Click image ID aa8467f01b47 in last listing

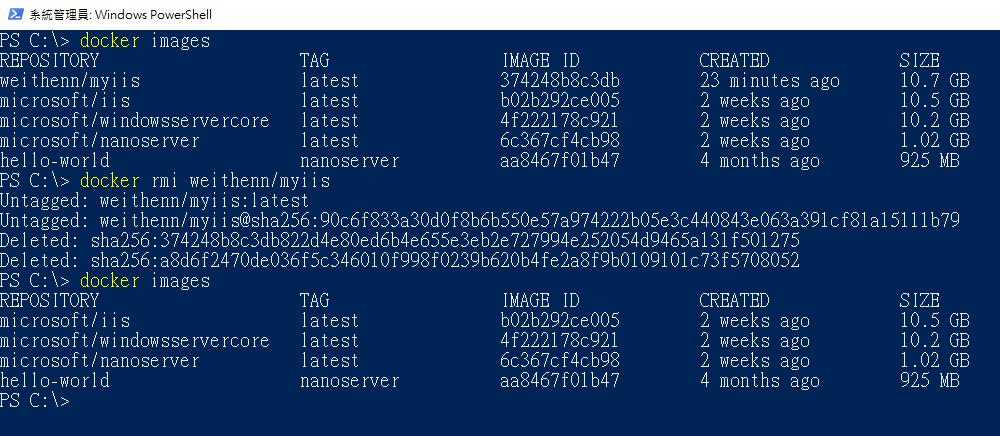[559, 381]
